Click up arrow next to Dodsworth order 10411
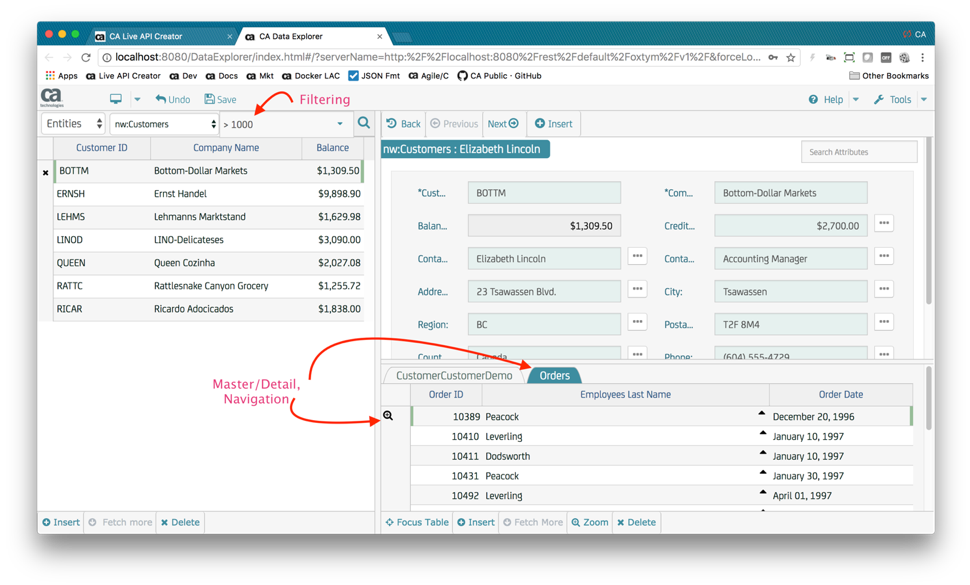This screenshot has height=585, width=970. pyautogui.click(x=762, y=453)
